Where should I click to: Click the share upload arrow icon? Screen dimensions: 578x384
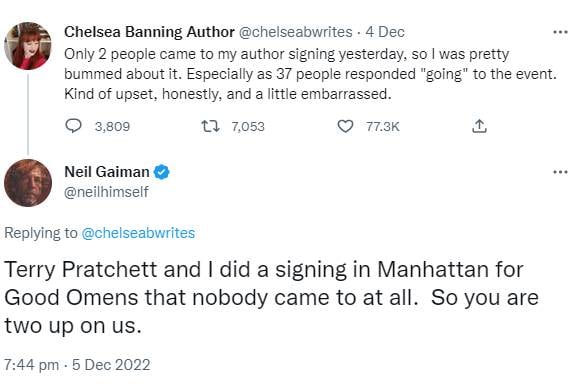pos(479,126)
